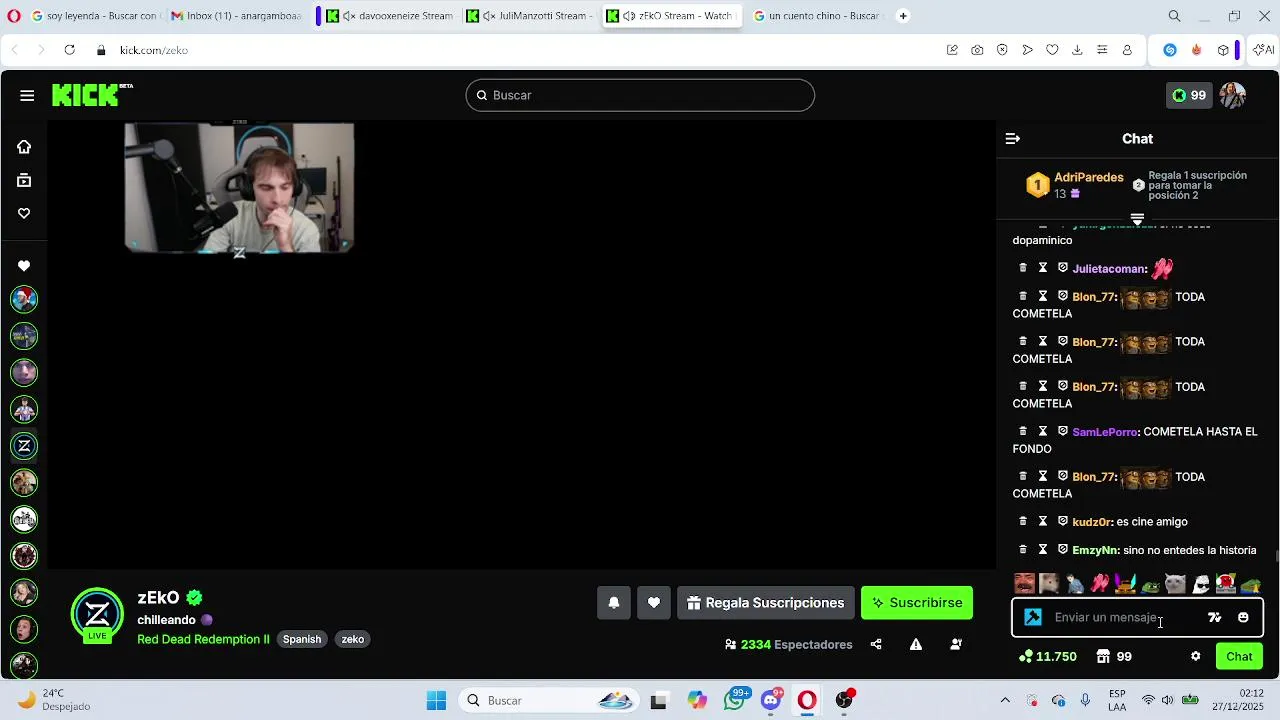Viewport: 1280px width, 720px height.
Task: Switch to davooxeneize Stream tab
Action: tap(387, 16)
